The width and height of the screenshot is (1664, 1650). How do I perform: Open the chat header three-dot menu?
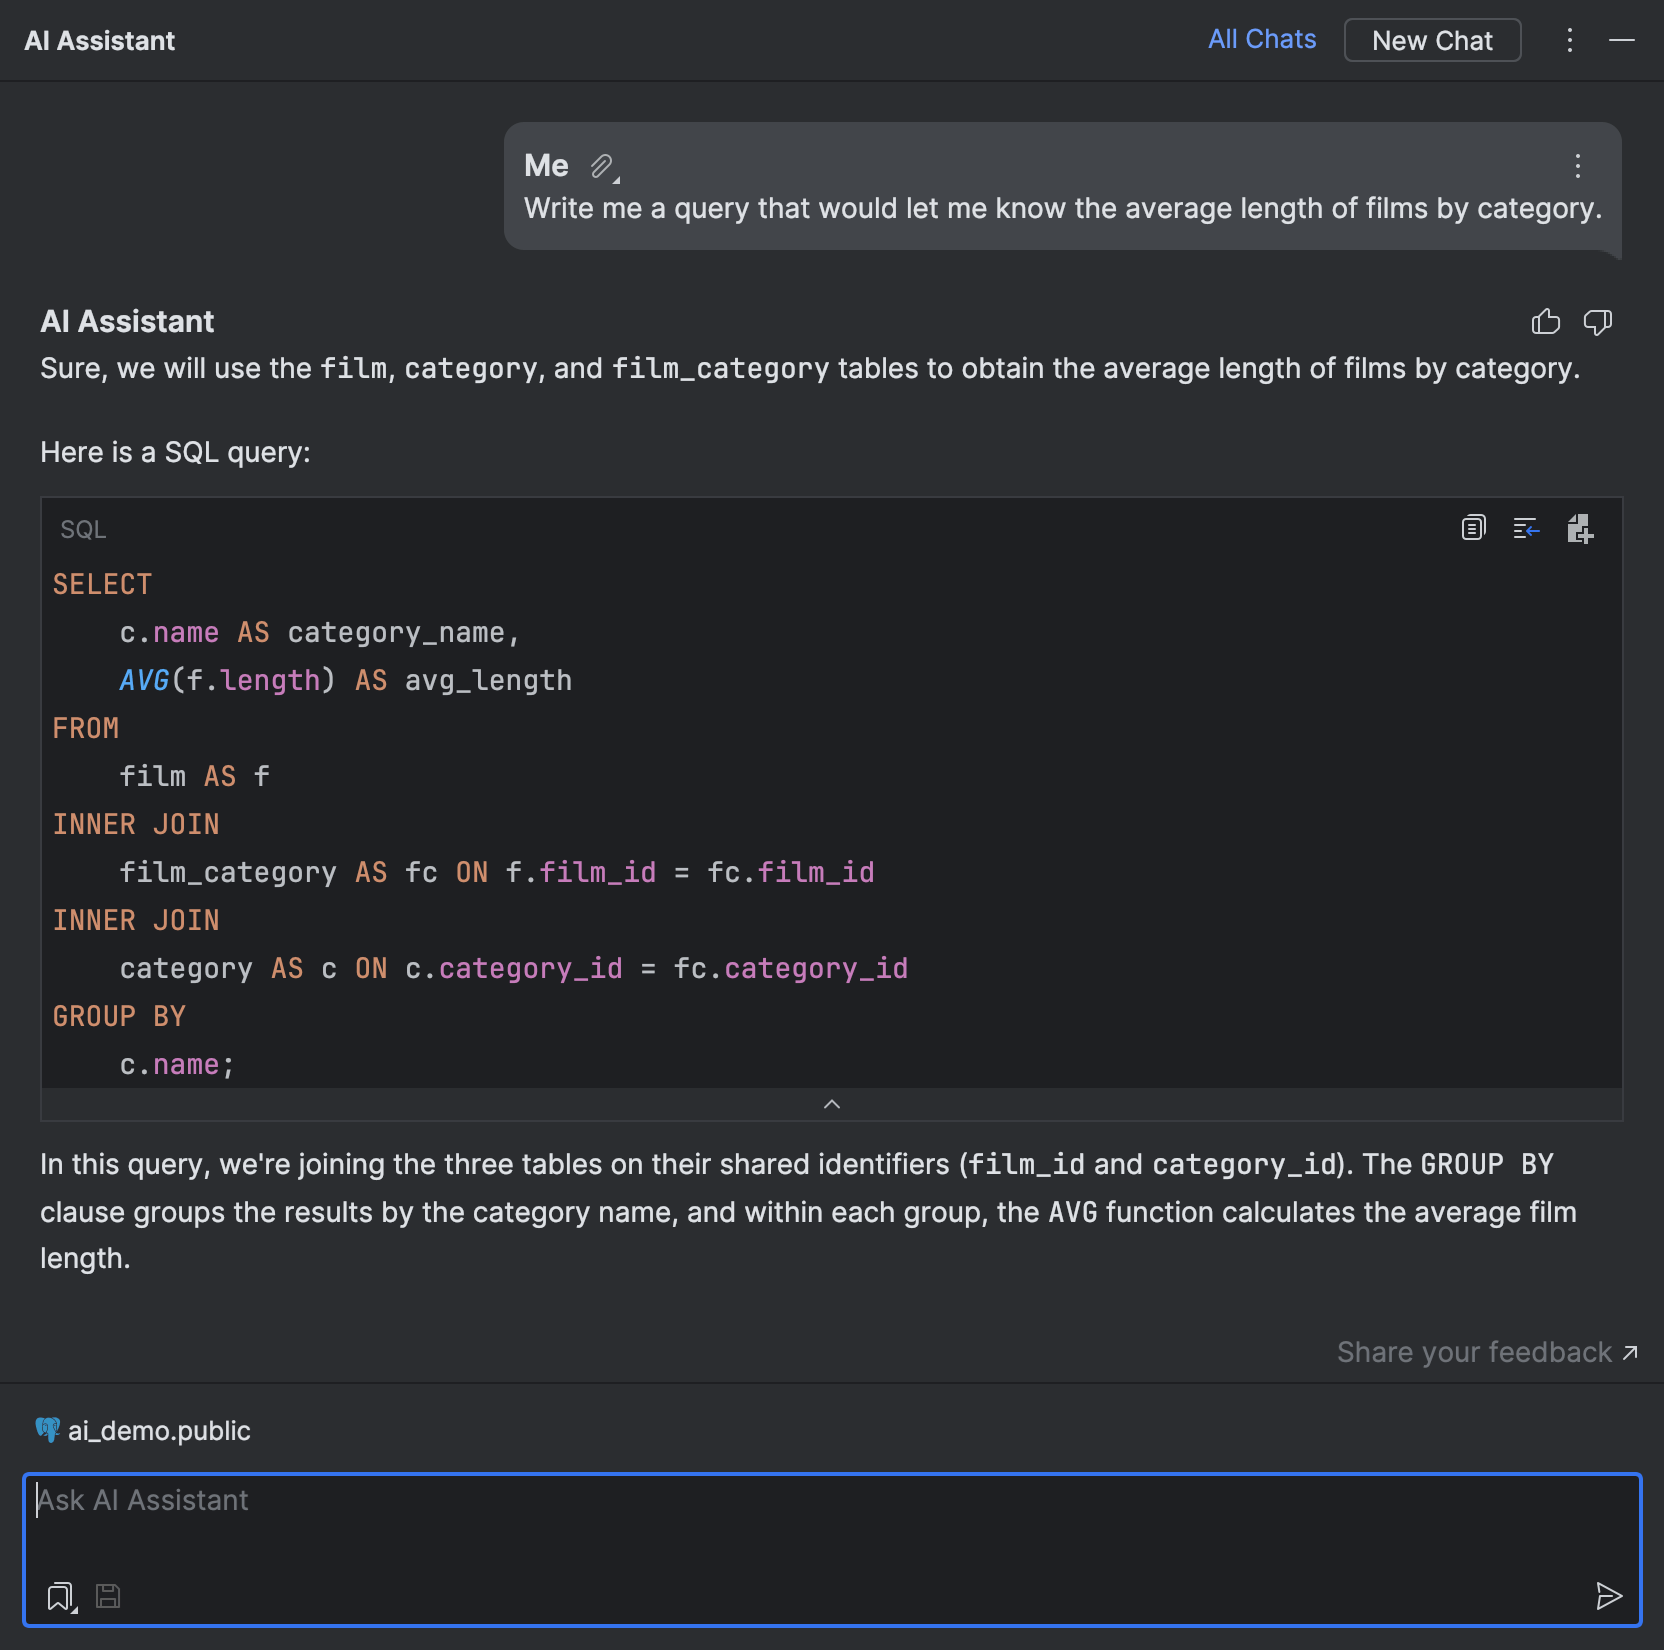click(x=1570, y=40)
